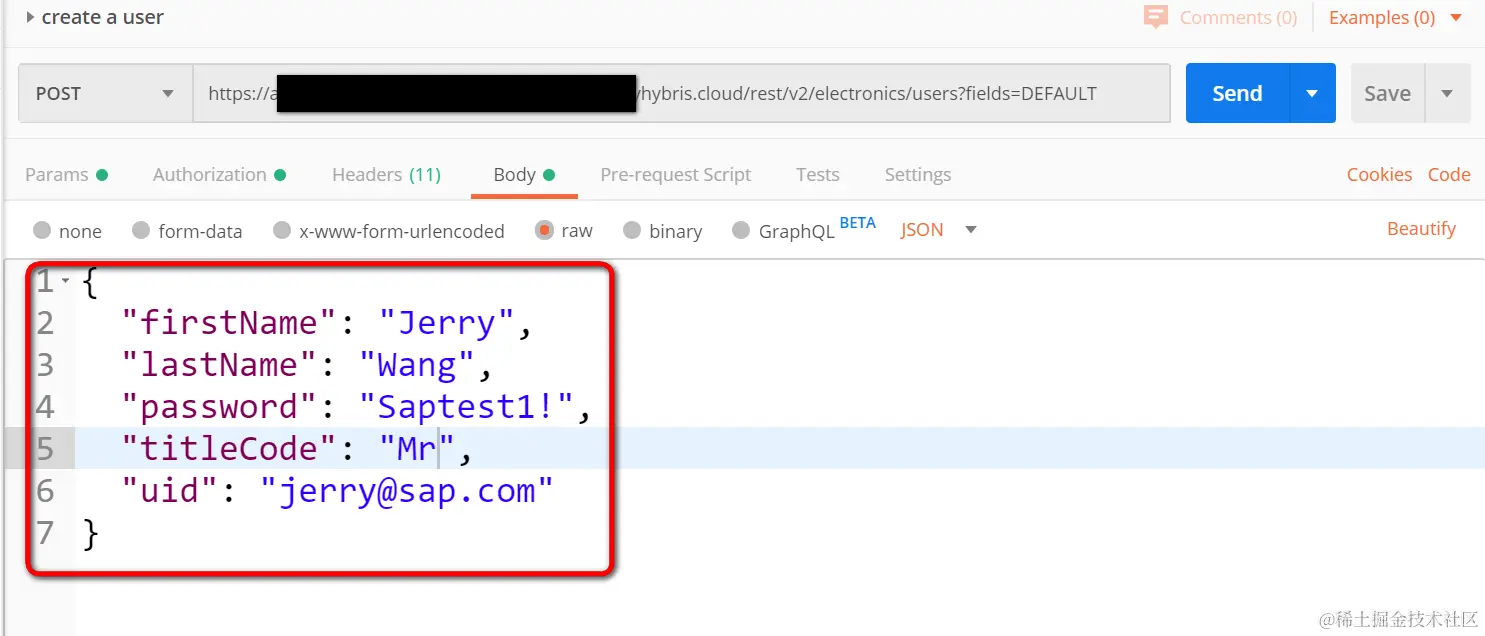The image size is (1485, 636).
Task: Collapse the JSON block fold arrow on line 1
Action: pos(66,281)
